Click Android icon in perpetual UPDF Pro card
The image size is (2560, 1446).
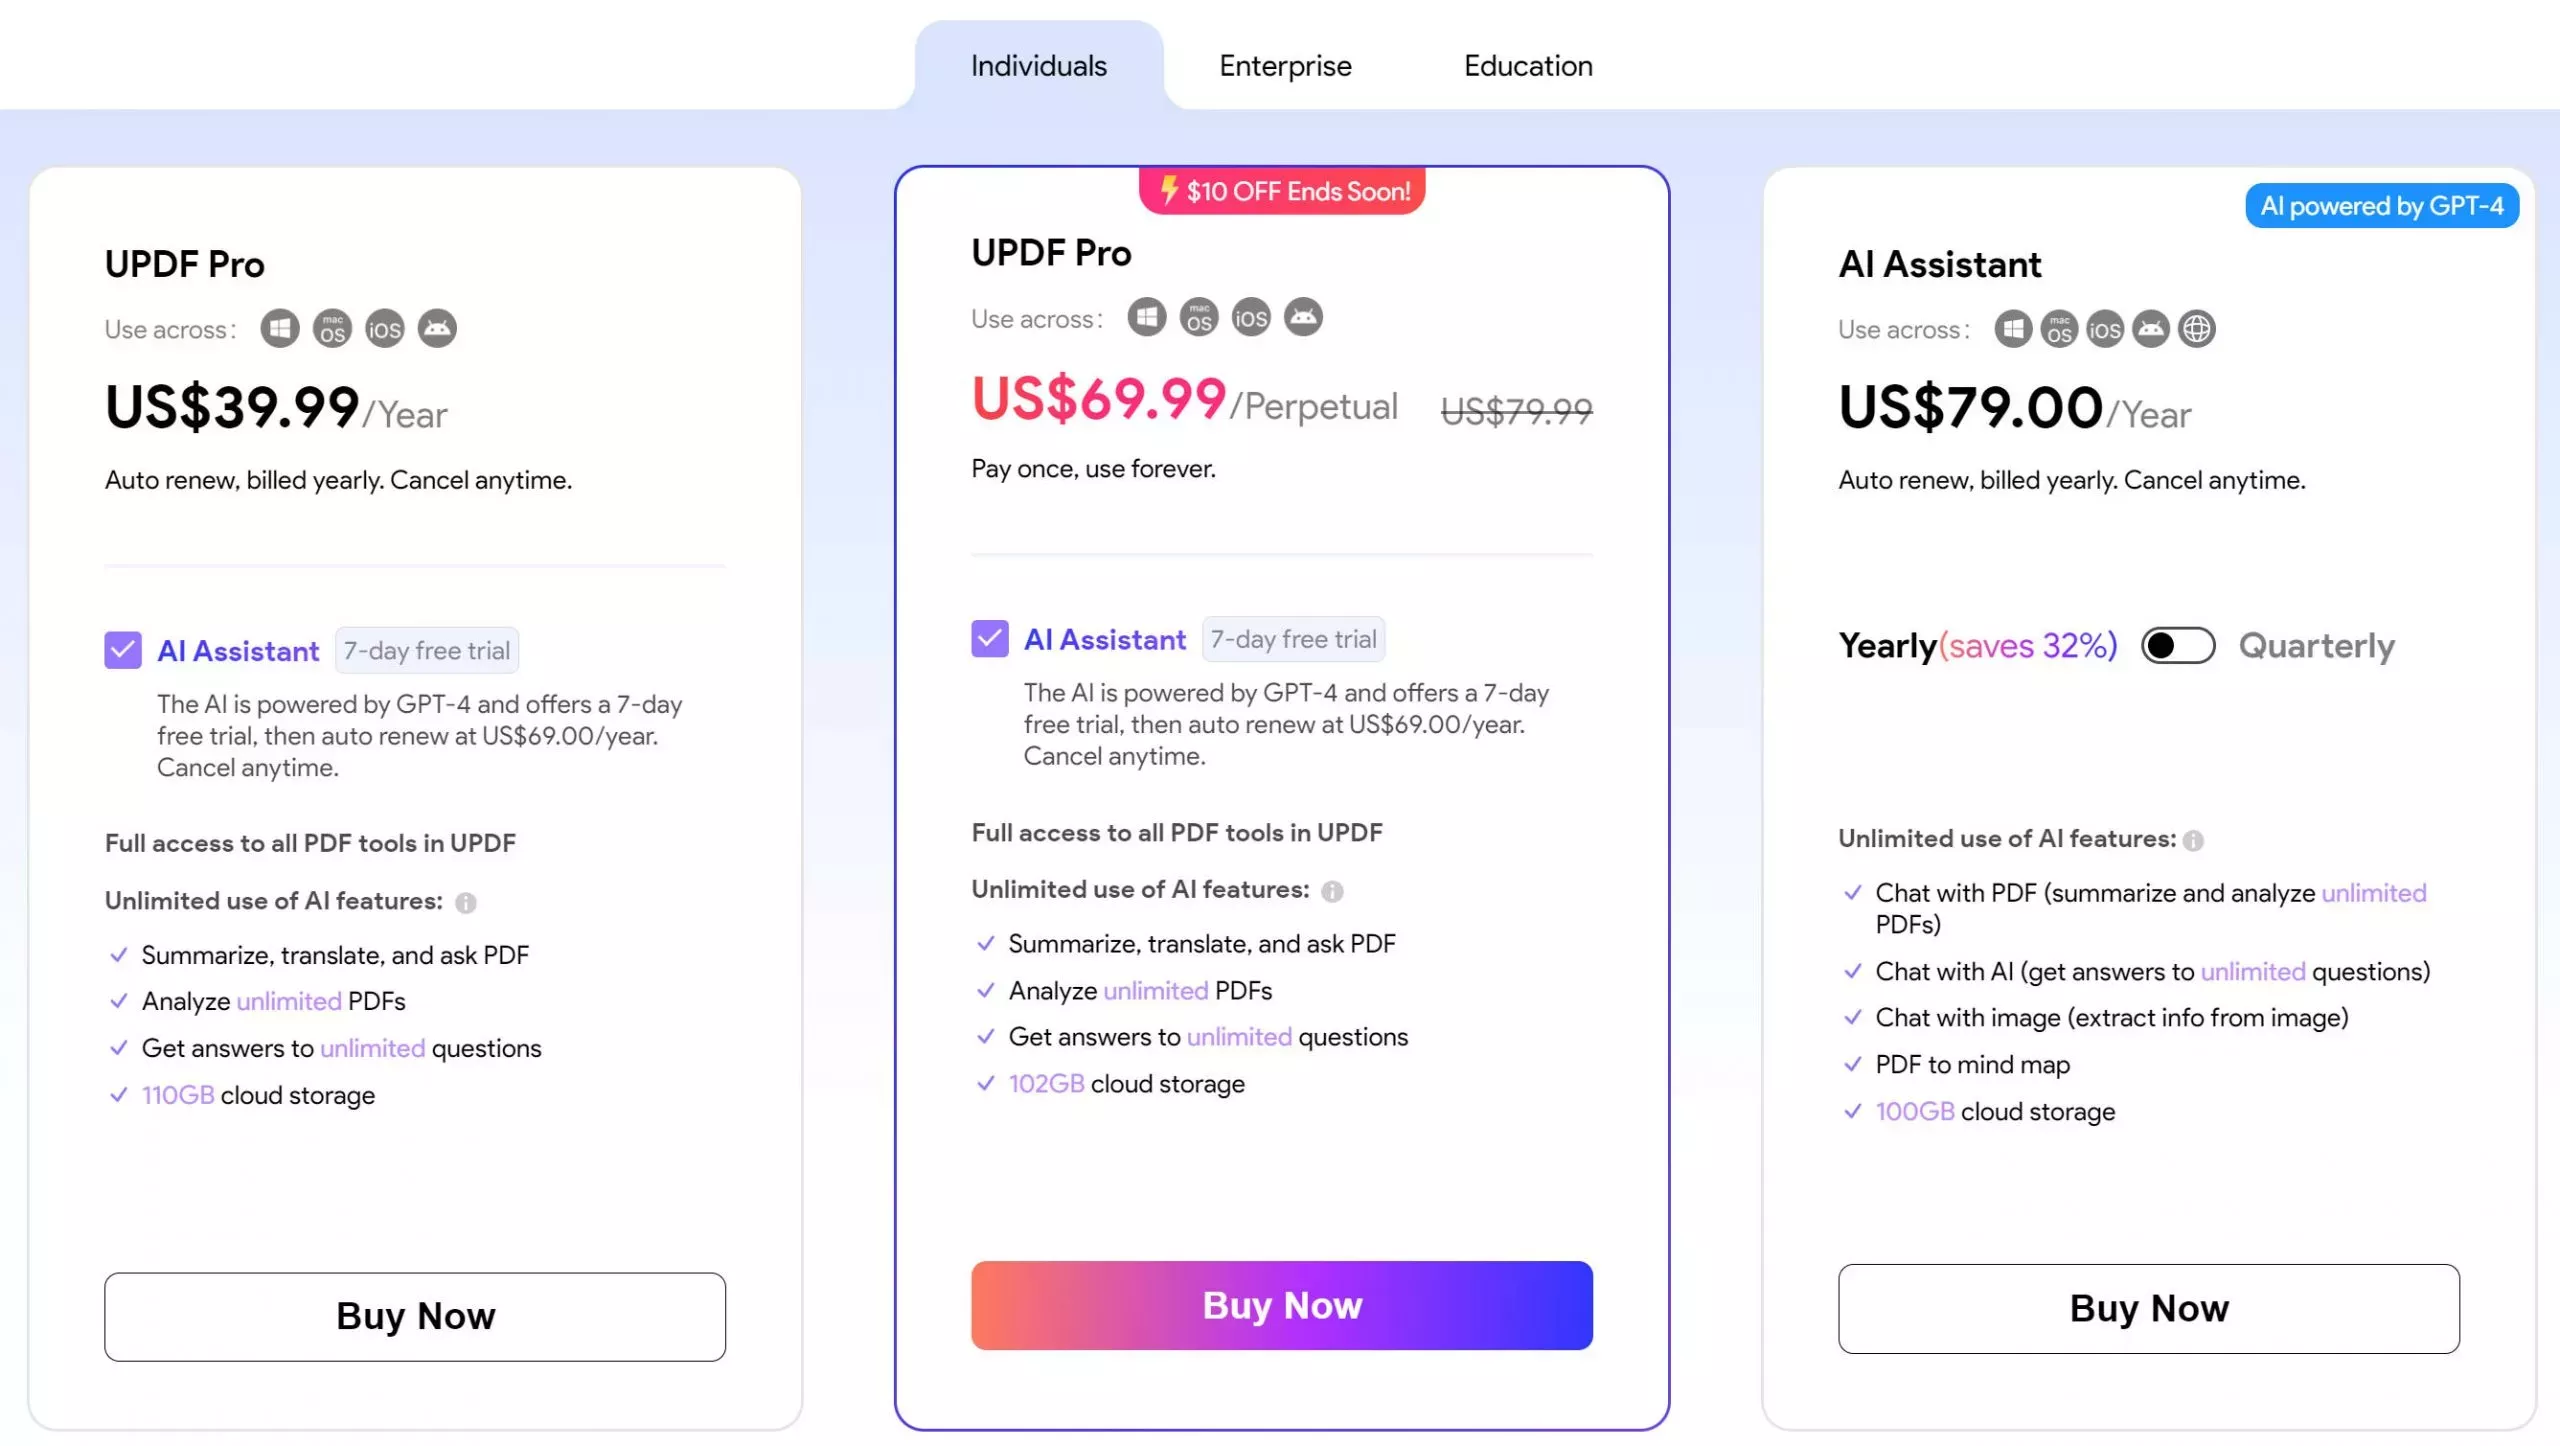(x=1303, y=318)
